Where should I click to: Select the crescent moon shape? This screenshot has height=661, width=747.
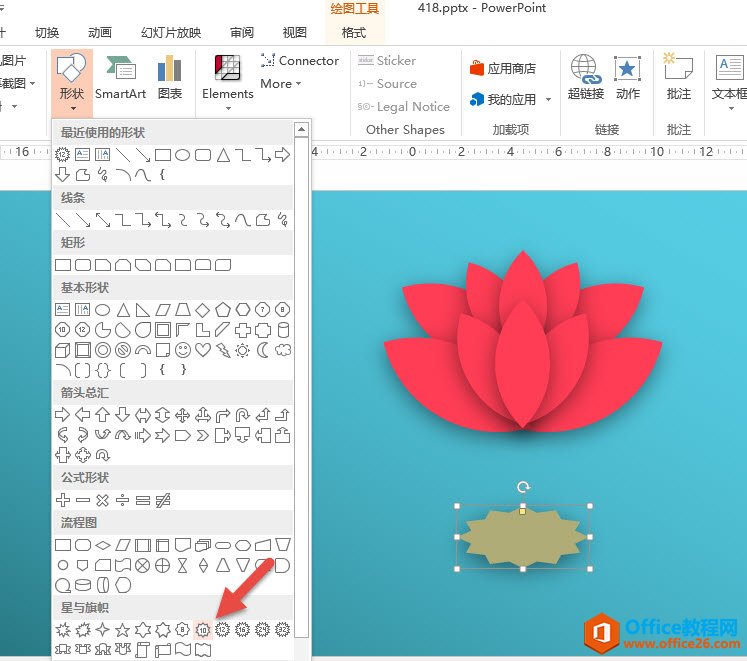tap(263, 350)
